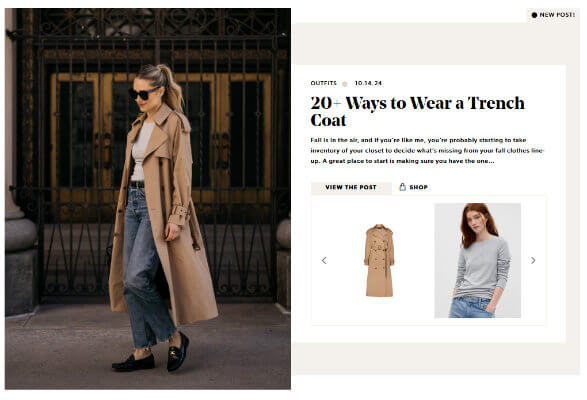This screenshot has height=400, width=587.
Task: Select the SHOP tab label
Action: click(419, 187)
